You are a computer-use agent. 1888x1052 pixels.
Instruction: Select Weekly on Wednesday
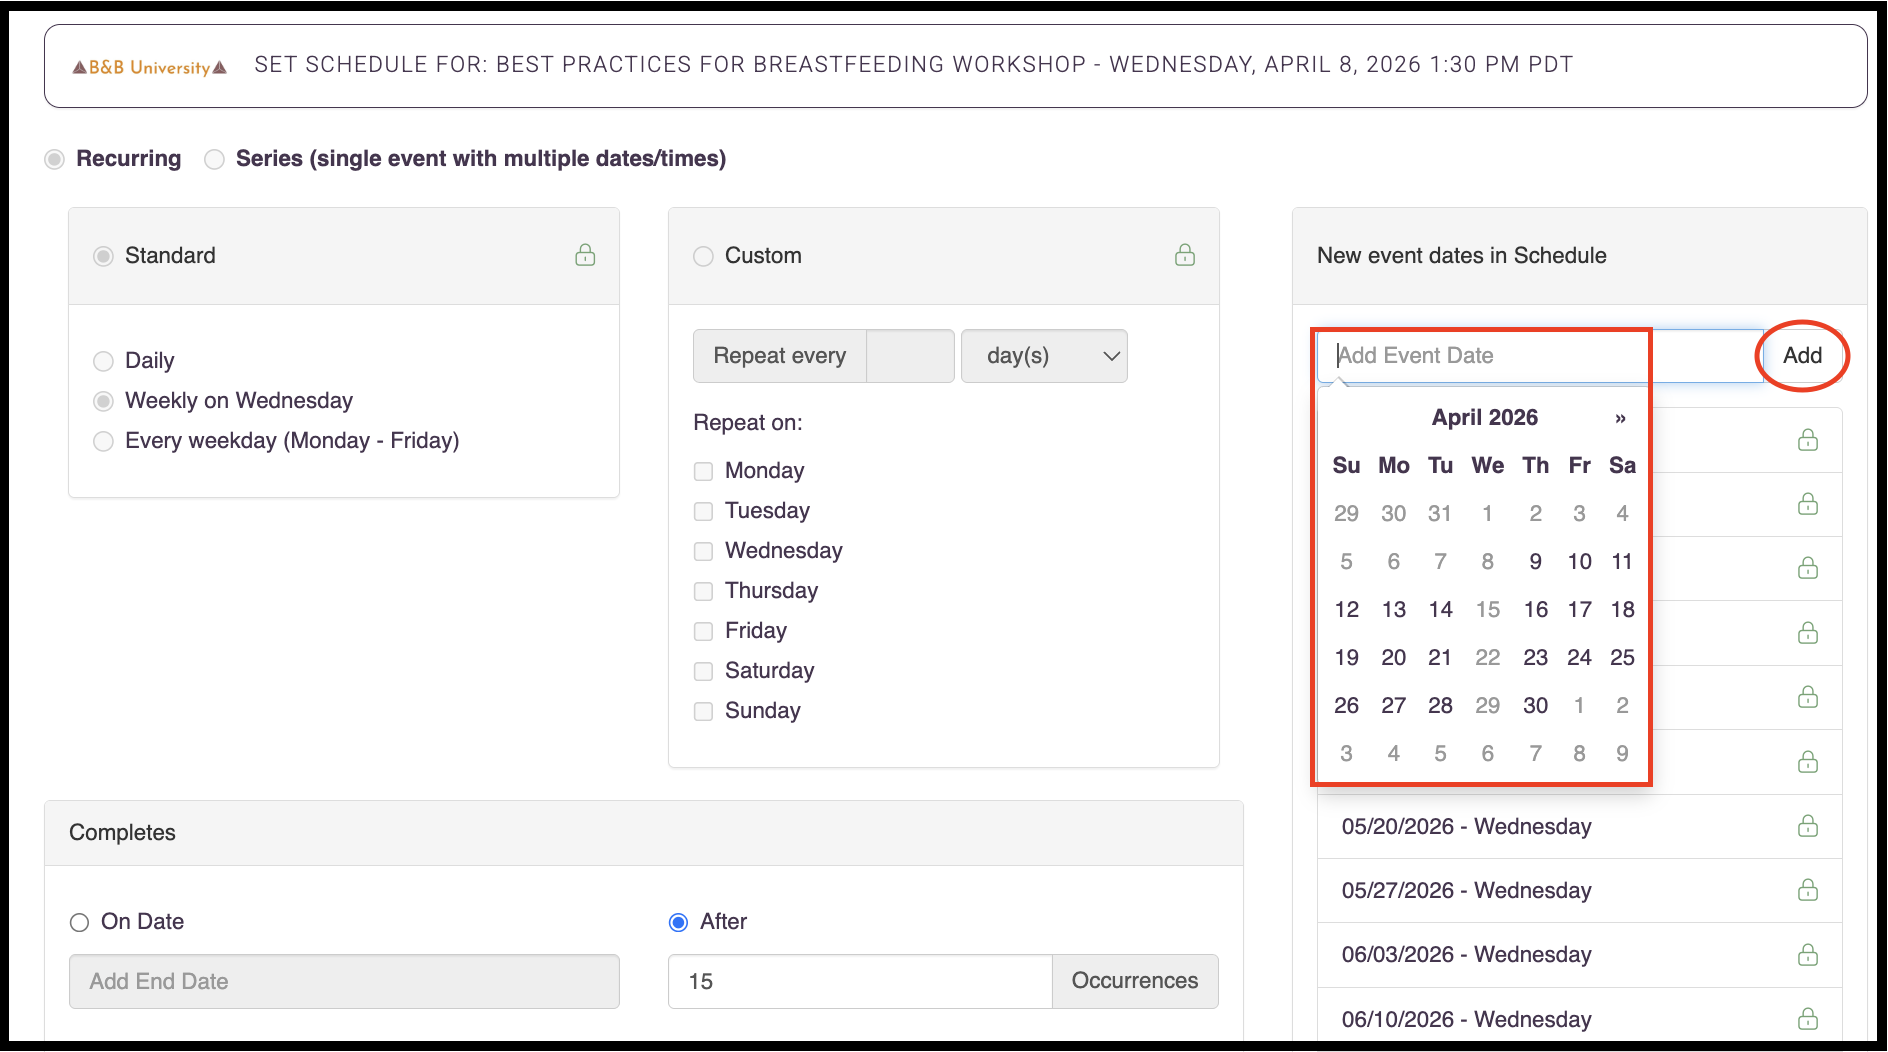pyautogui.click(x=103, y=401)
